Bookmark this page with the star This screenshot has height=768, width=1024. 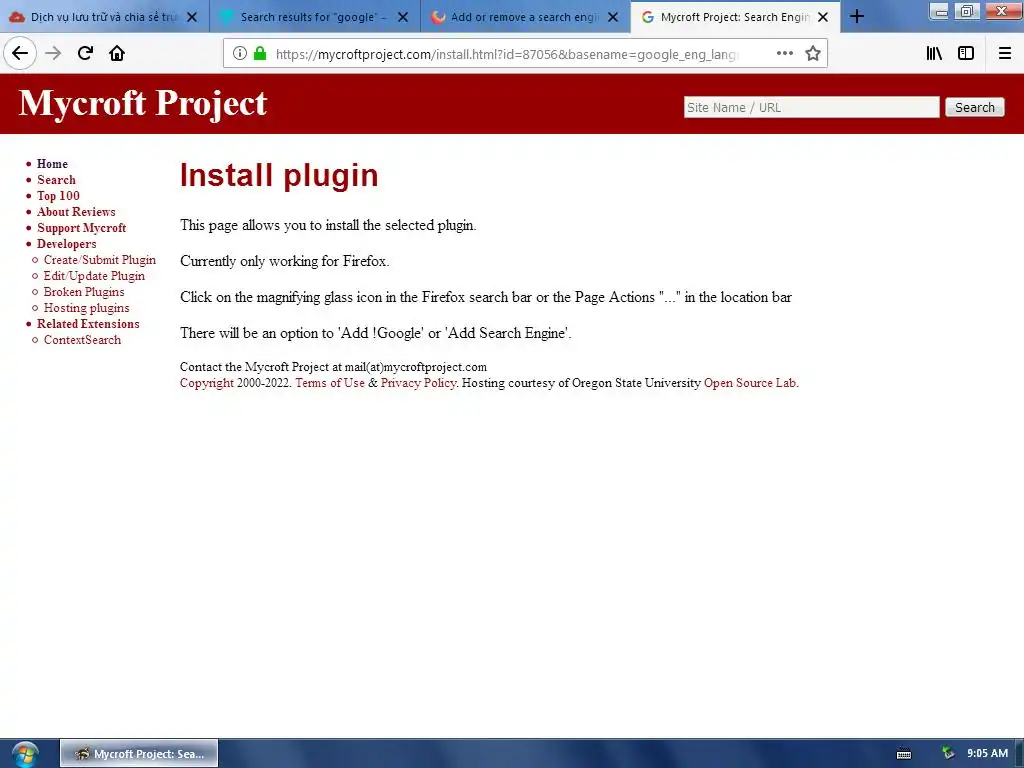click(x=812, y=54)
